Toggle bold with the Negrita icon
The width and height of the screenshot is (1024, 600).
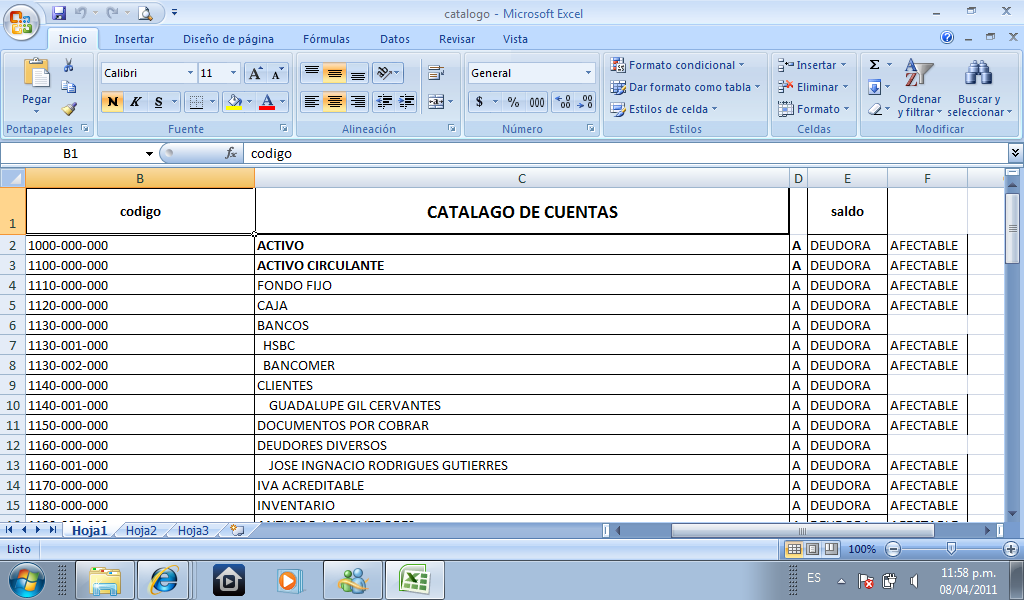pyautogui.click(x=112, y=102)
